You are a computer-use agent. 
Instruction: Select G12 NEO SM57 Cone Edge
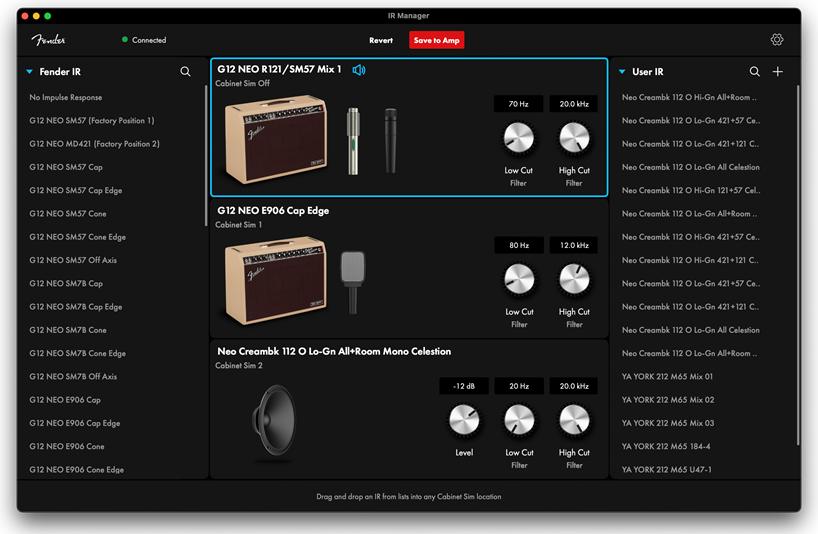[x=77, y=237]
